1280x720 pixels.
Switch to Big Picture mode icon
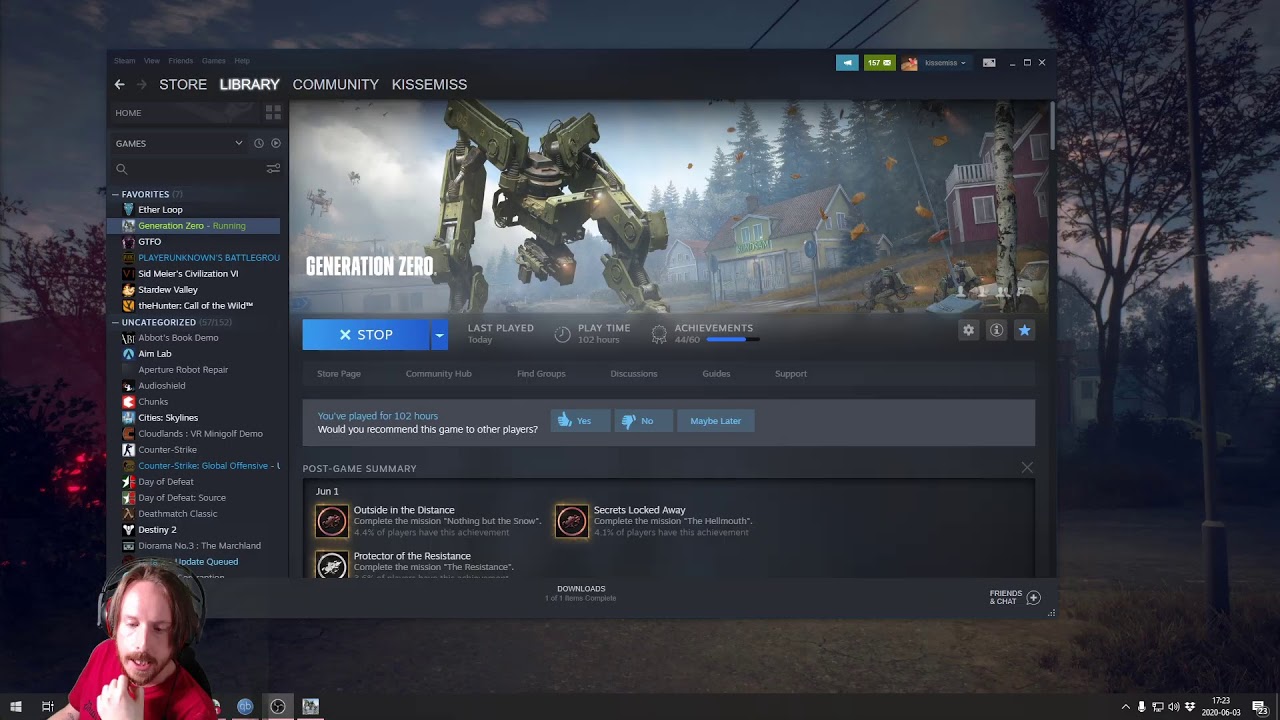[x=989, y=62]
